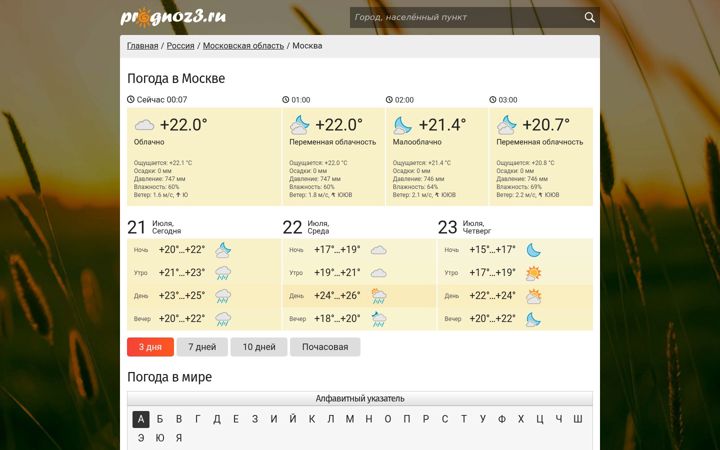Select letter Г in alphabet index
The height and width of the screenshot is (450, 720).
[x=198, y=419]
